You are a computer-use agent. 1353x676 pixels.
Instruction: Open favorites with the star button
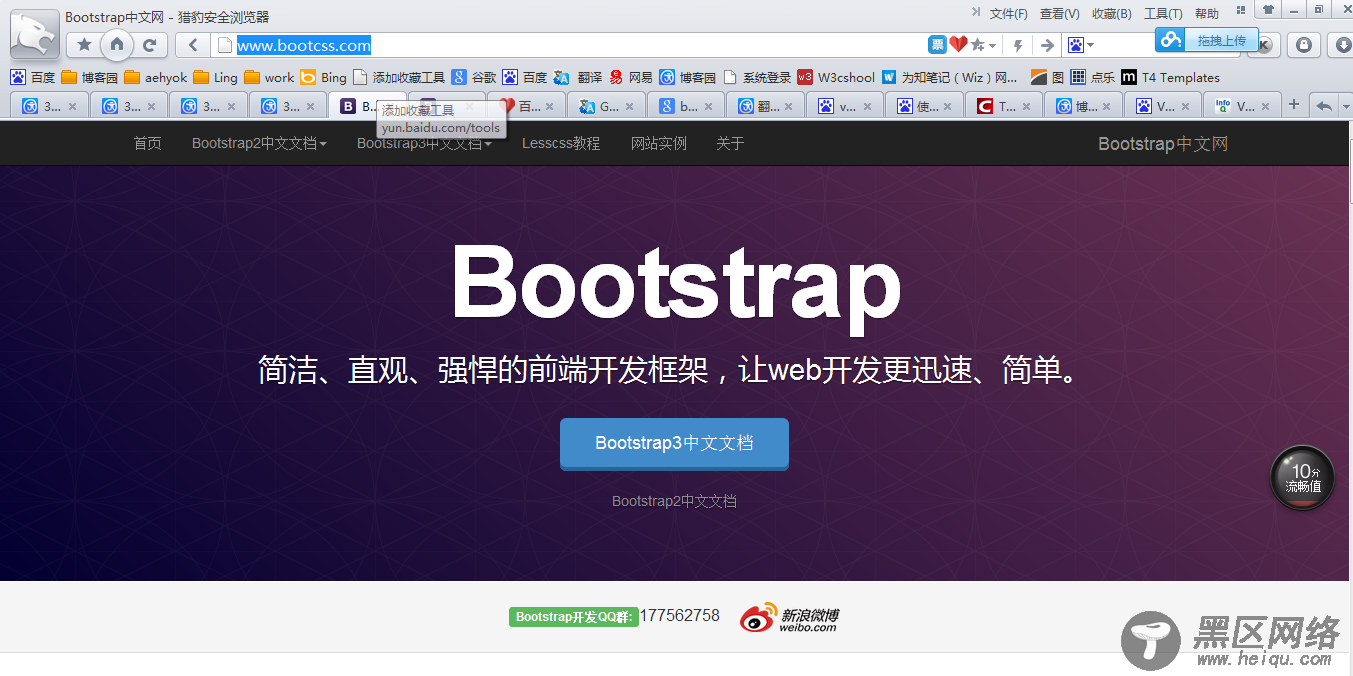(84, 45)
